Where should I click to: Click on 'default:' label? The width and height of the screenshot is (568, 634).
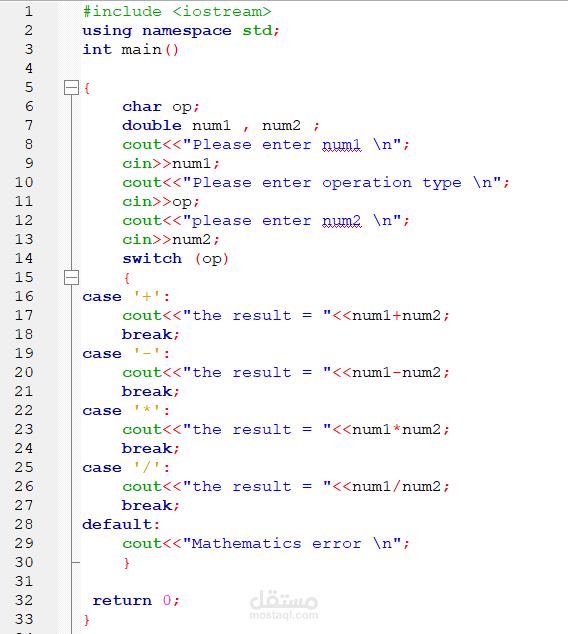[121, 525]
